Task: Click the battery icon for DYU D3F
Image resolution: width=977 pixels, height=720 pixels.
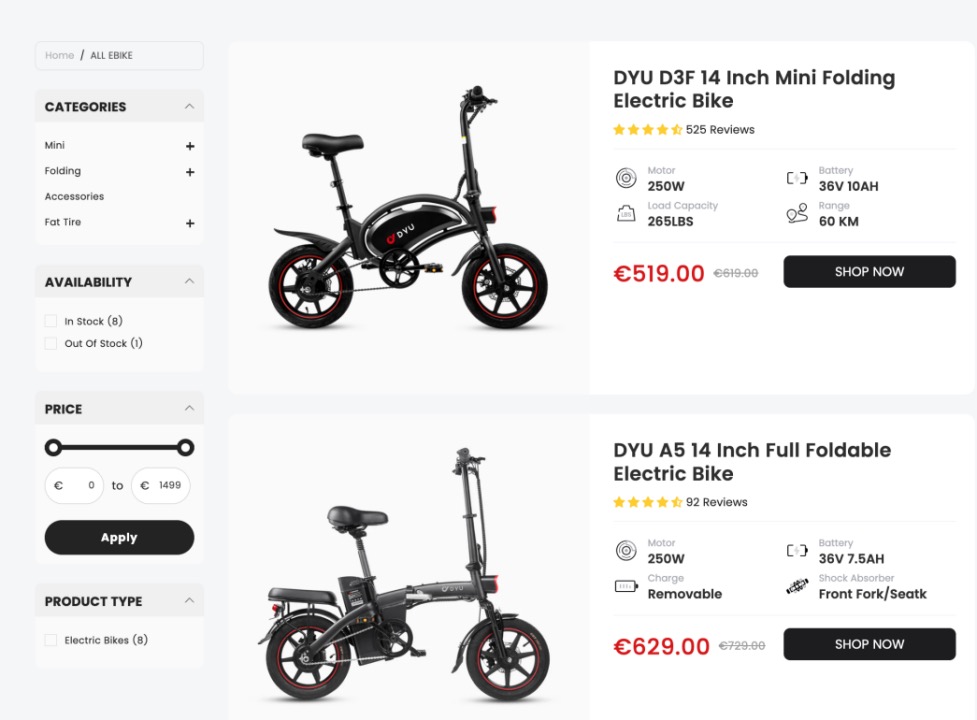Action: point(796,178)
